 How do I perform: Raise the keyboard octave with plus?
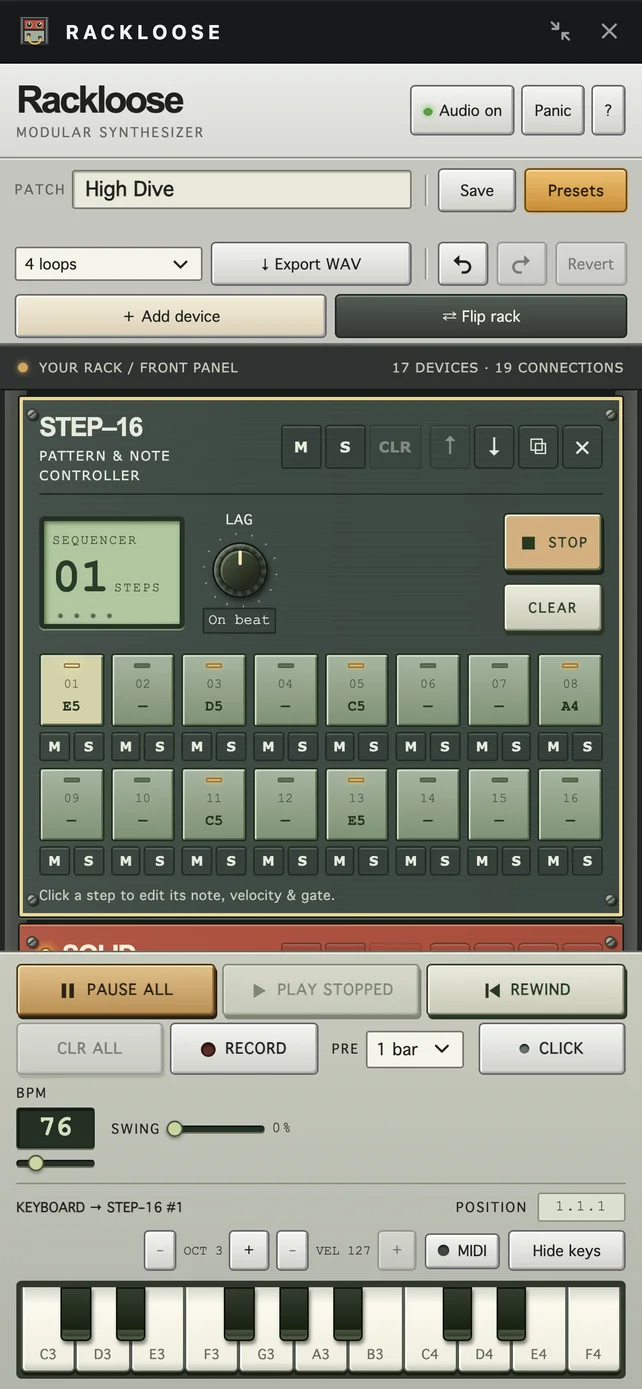pos(249,1250)
